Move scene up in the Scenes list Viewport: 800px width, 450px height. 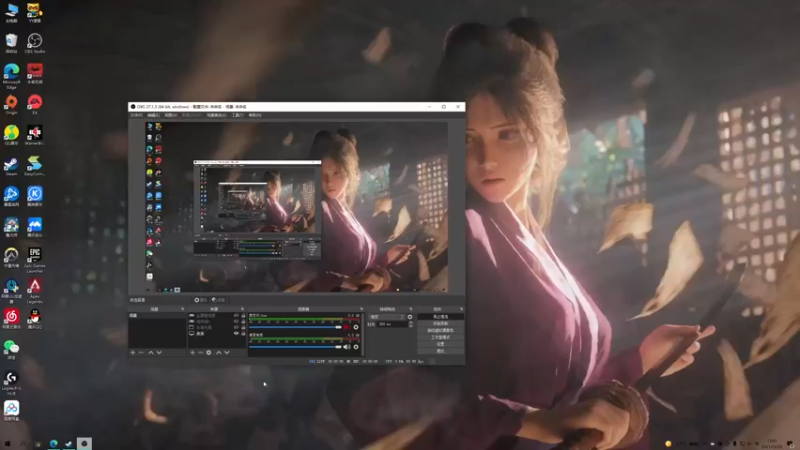[x=151, y=353]
